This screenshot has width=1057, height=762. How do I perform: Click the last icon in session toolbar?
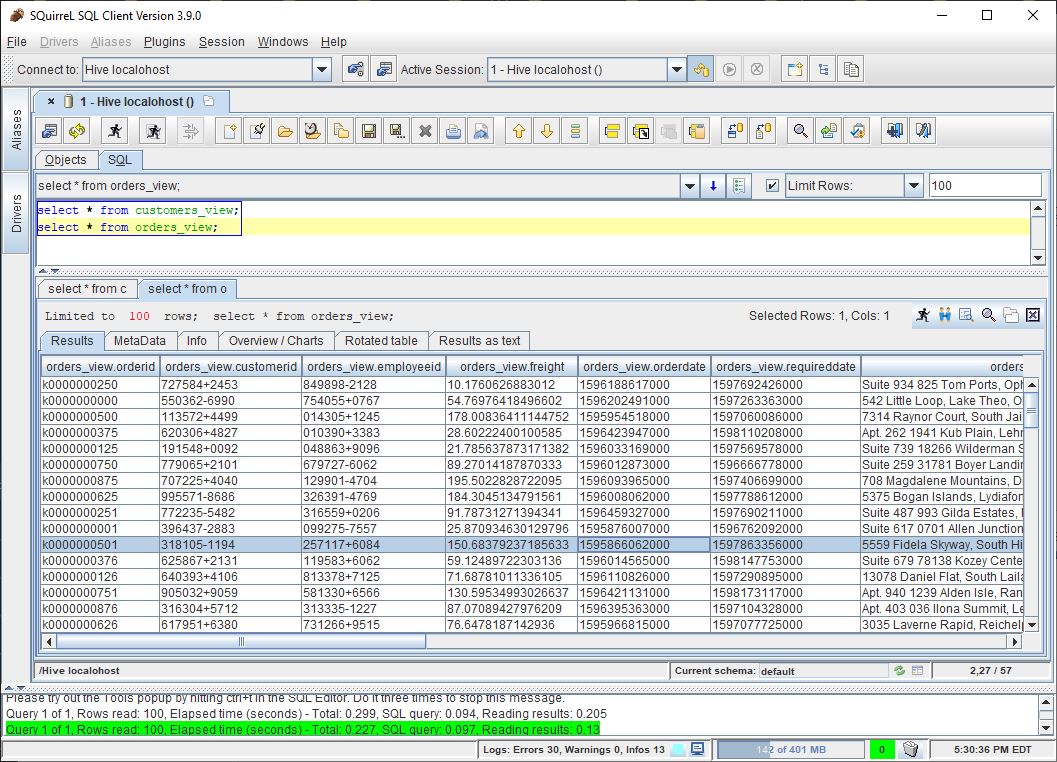(923, 131)
